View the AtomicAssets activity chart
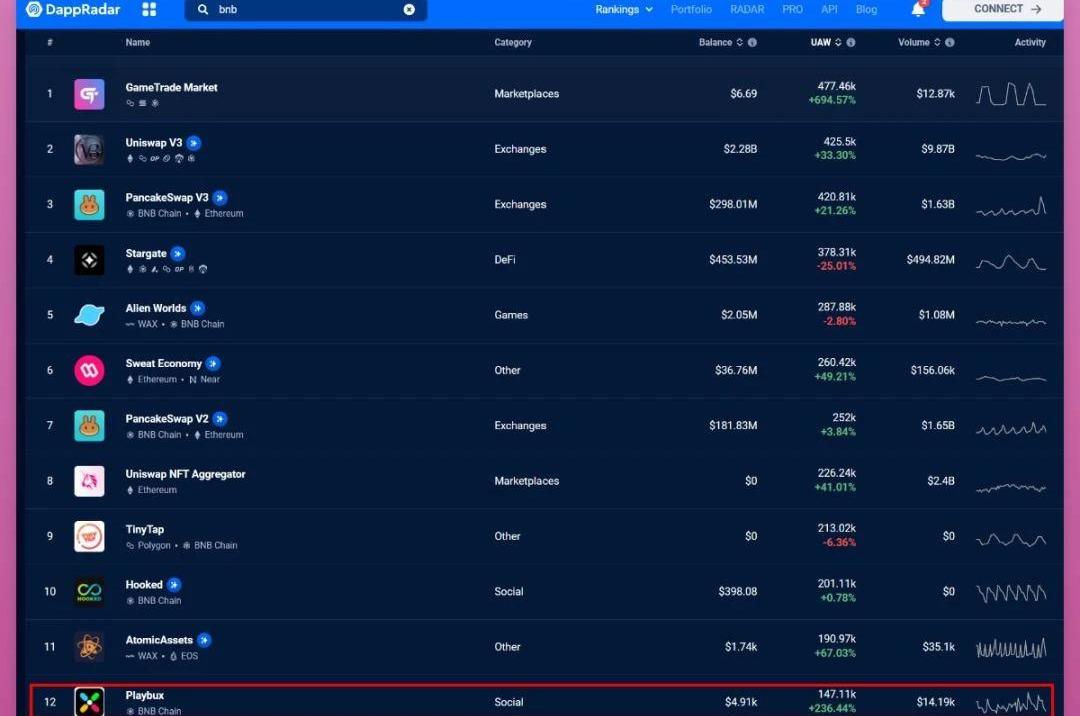Screen dimensions: 1080x716 tap(1011, 648)
